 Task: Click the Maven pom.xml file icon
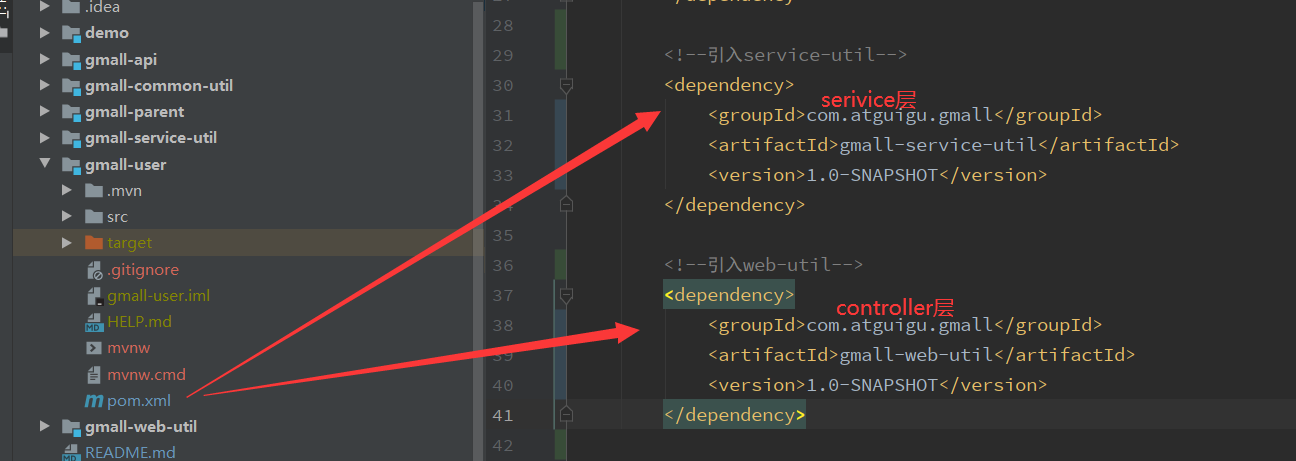[94, 401]
